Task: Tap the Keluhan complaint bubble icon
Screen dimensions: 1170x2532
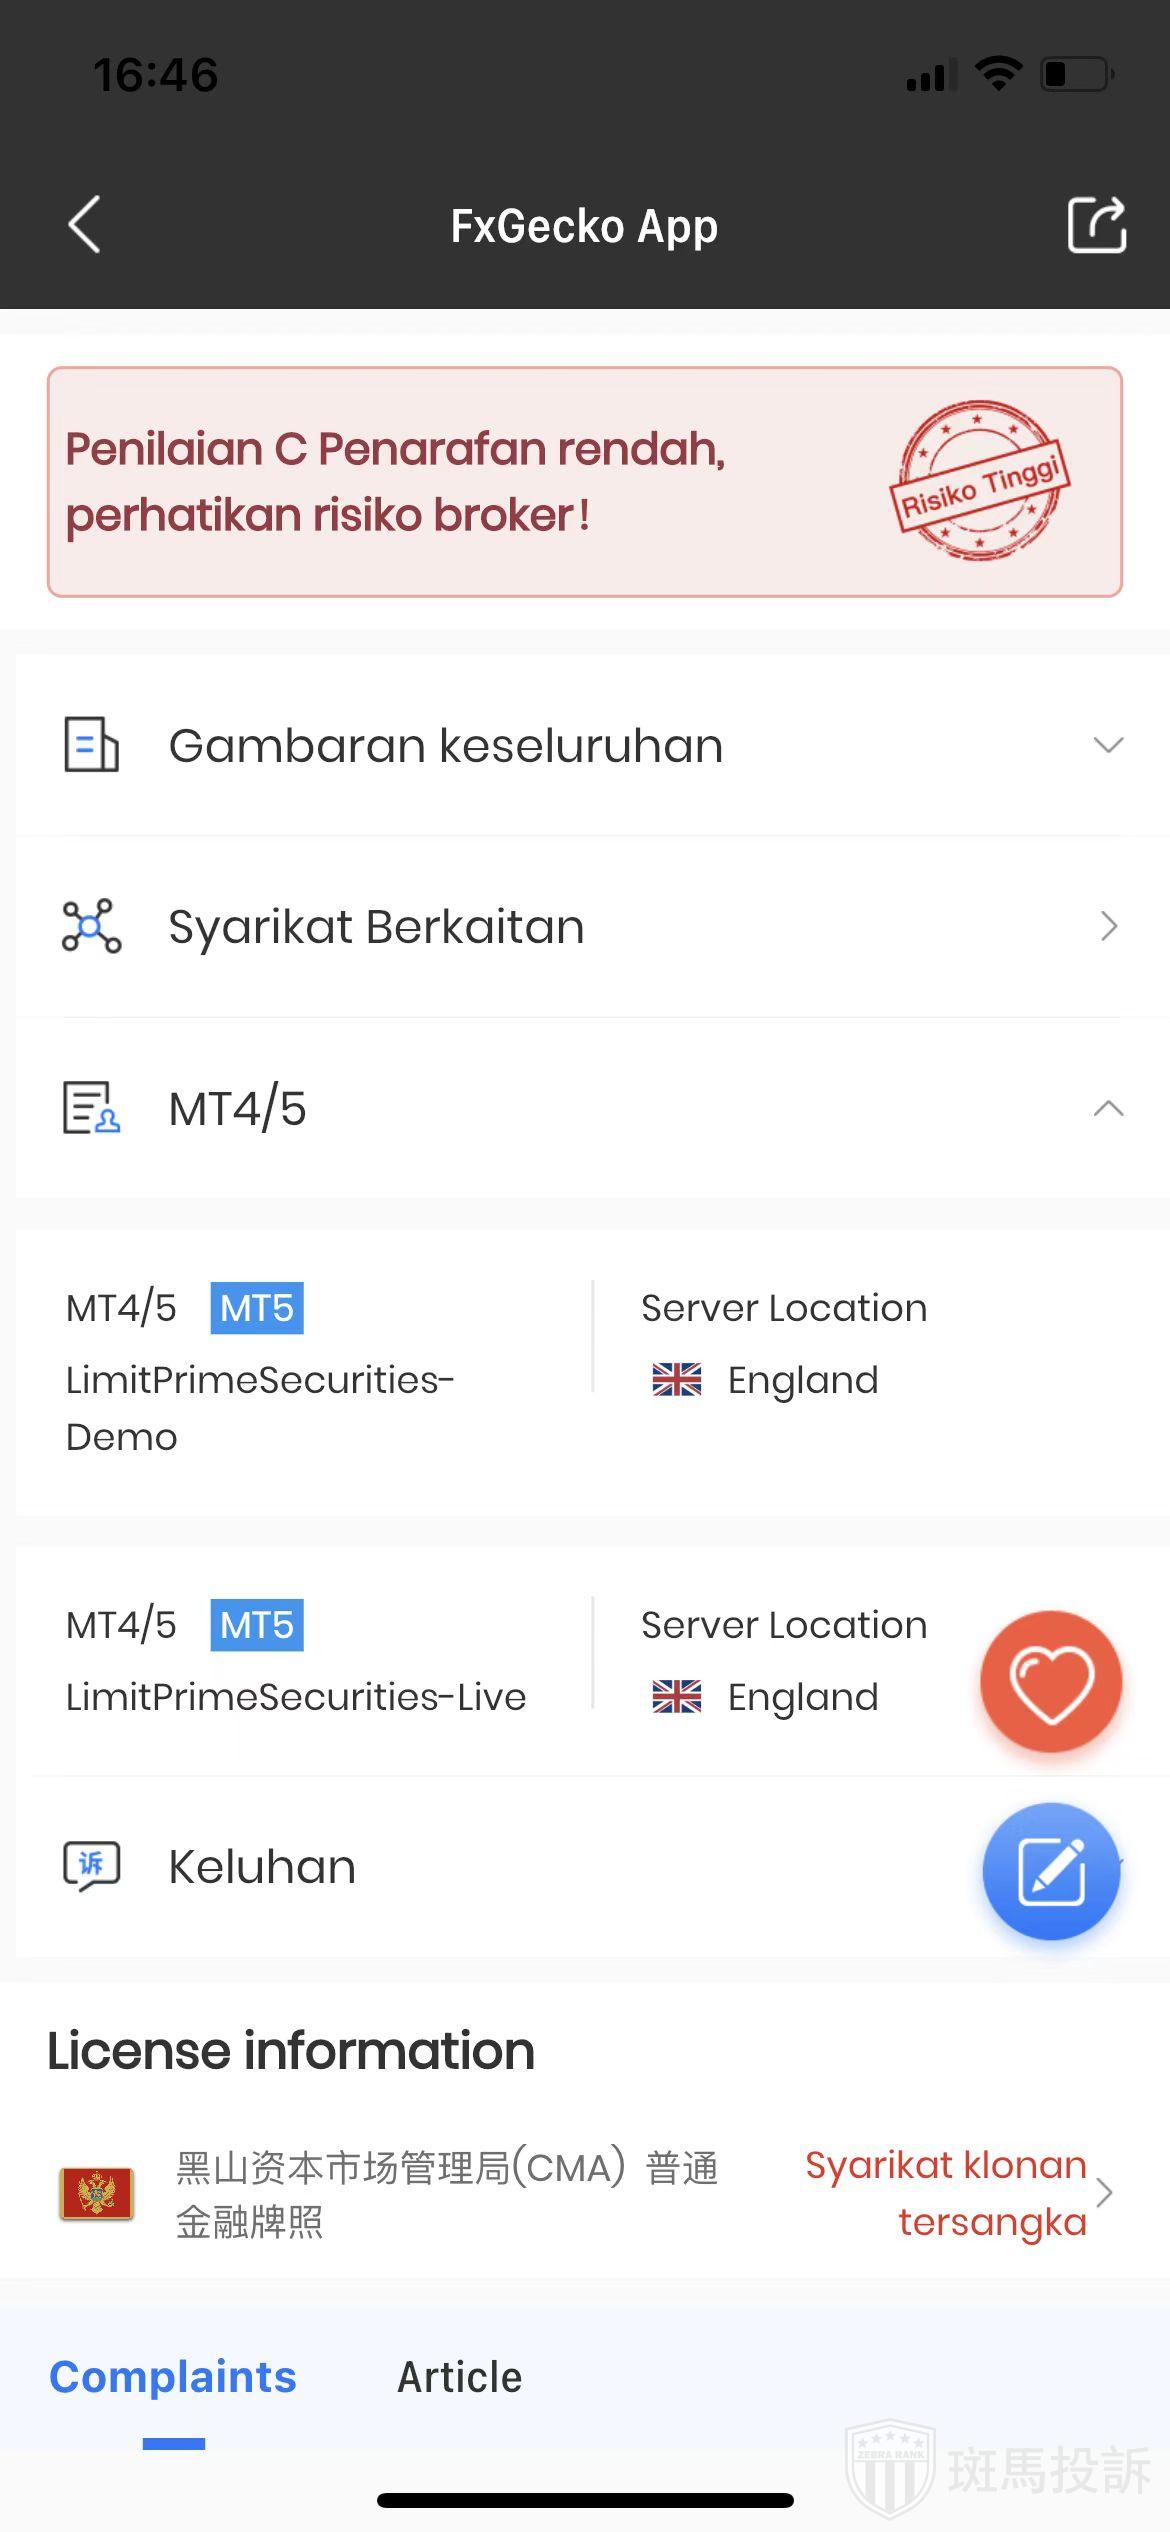Action: click(91, 1866)
